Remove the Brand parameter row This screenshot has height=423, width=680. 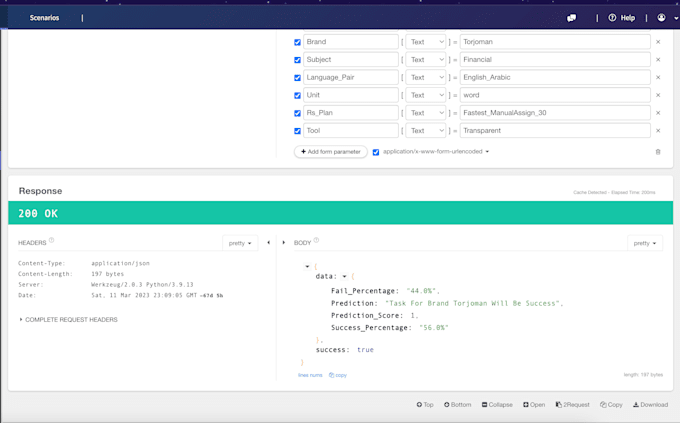[658, 42]
